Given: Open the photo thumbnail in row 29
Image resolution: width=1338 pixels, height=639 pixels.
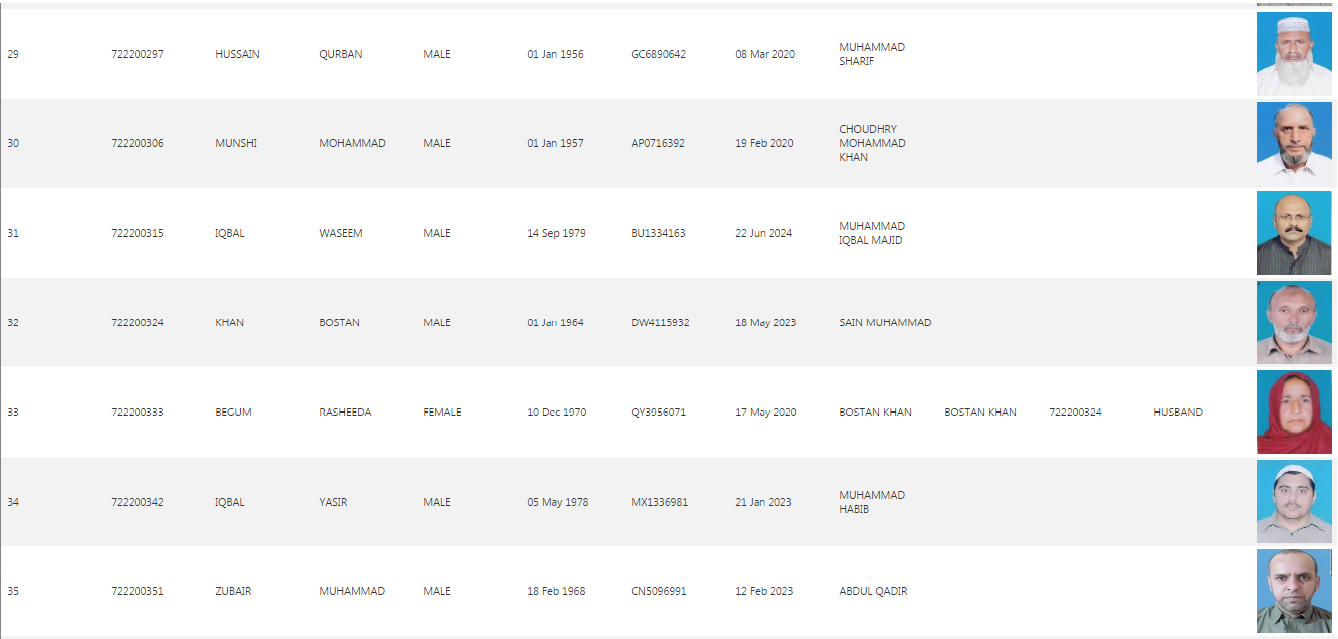Looking at the screenshot, I should point(1293,54).
